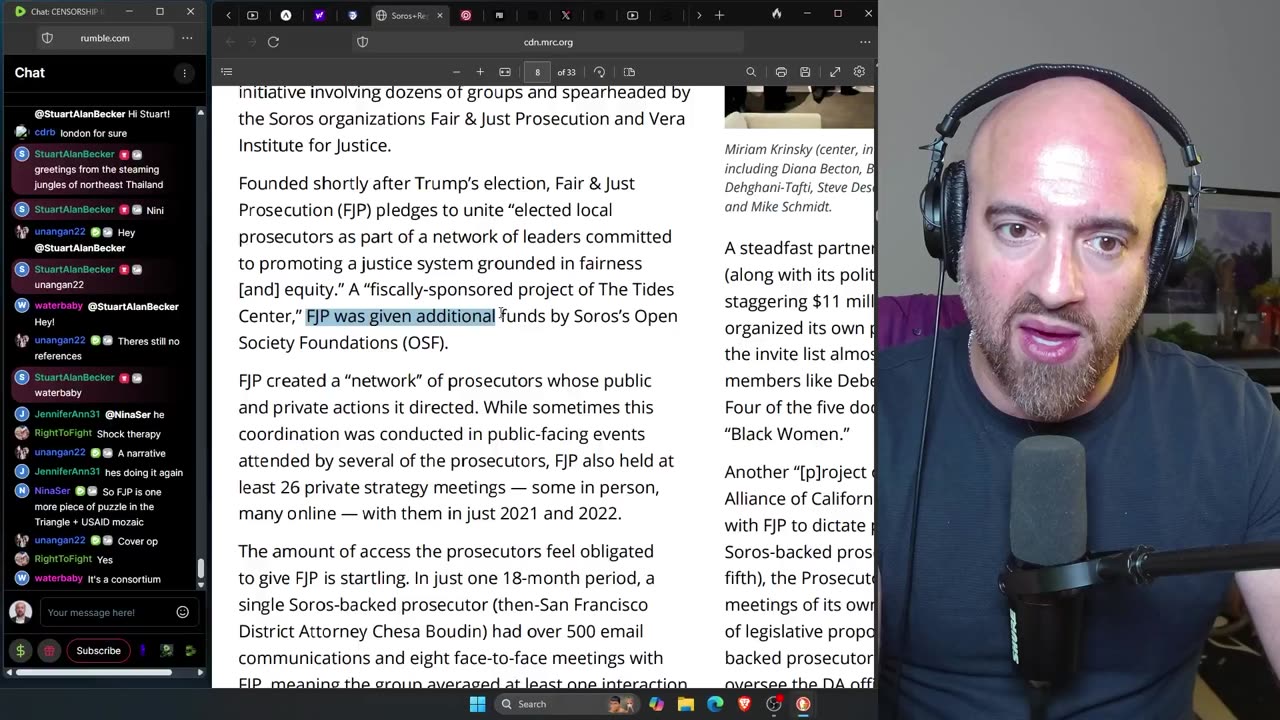Open a new browser tab
The height and width of the screenshot is (720, 1280).
pyautogui.click(x=719, y=15)
